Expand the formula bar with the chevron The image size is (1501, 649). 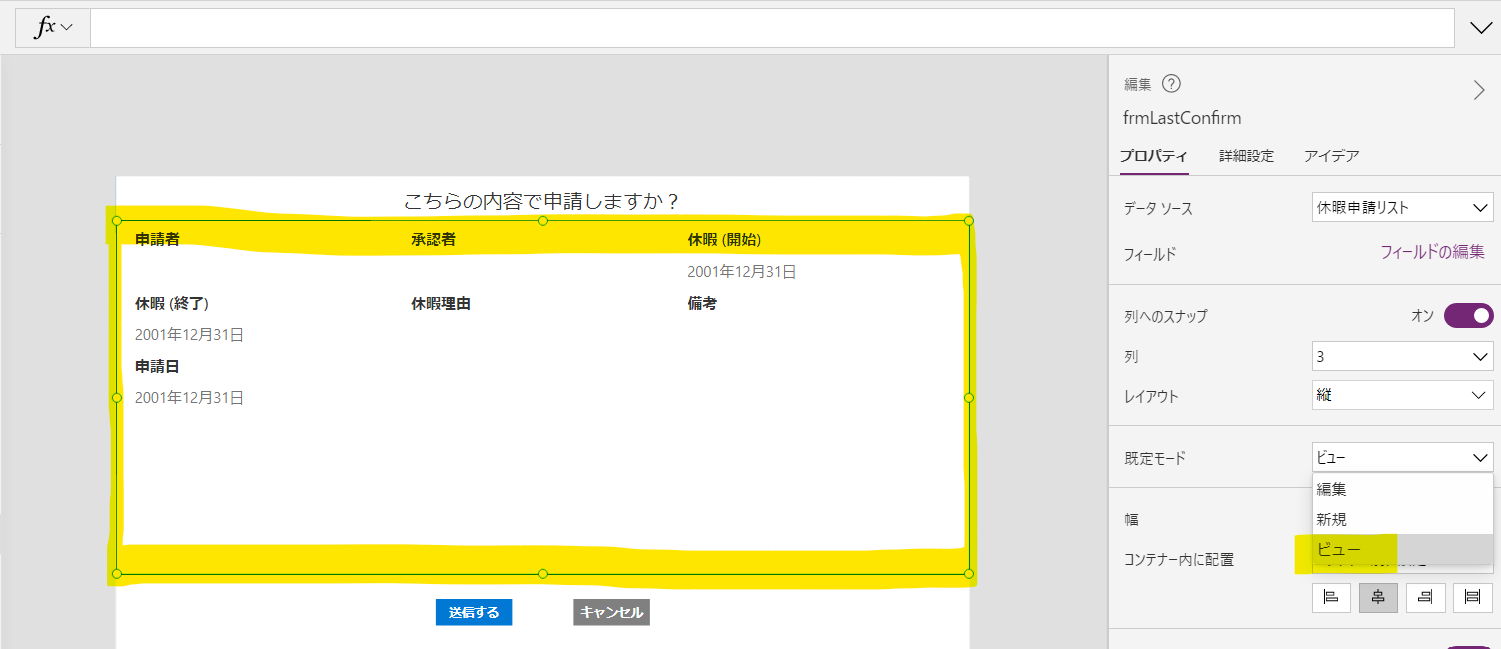(1481, 28)
